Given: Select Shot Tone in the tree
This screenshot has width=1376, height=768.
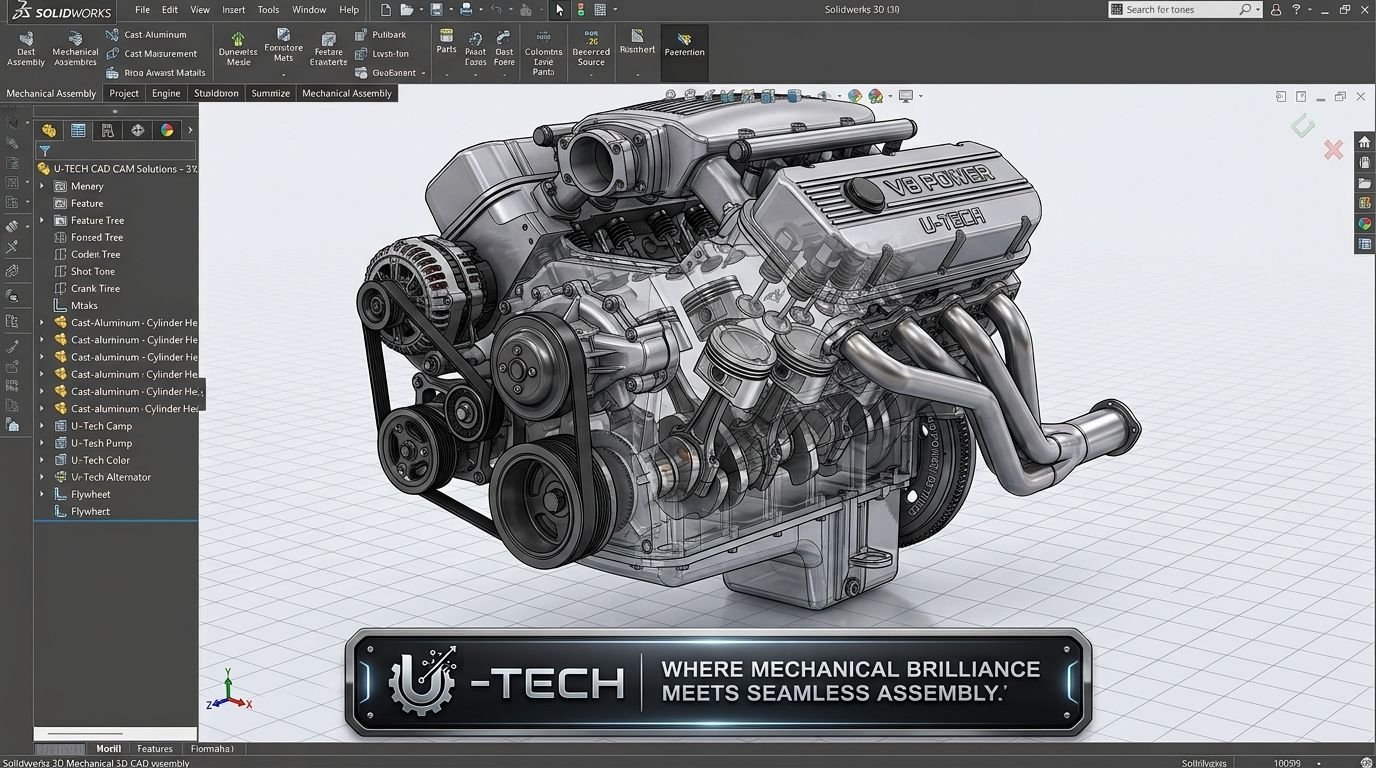Looking at the screenshot, I should 93,271.
